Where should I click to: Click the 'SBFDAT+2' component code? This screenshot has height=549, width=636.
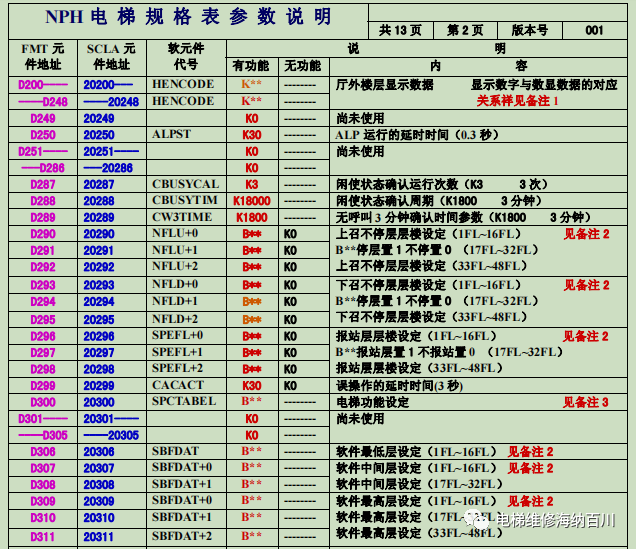[182, 536]
